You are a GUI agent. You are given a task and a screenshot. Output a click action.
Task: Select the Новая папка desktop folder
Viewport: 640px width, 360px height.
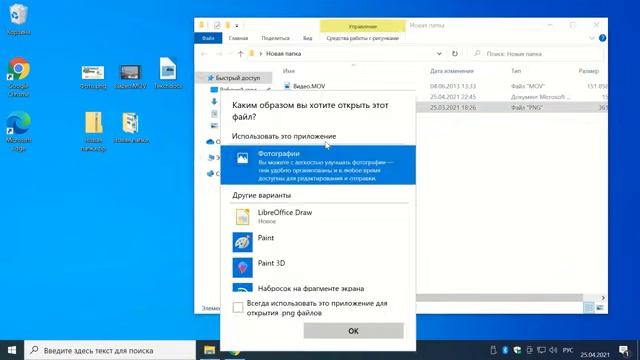click(131, 127)
